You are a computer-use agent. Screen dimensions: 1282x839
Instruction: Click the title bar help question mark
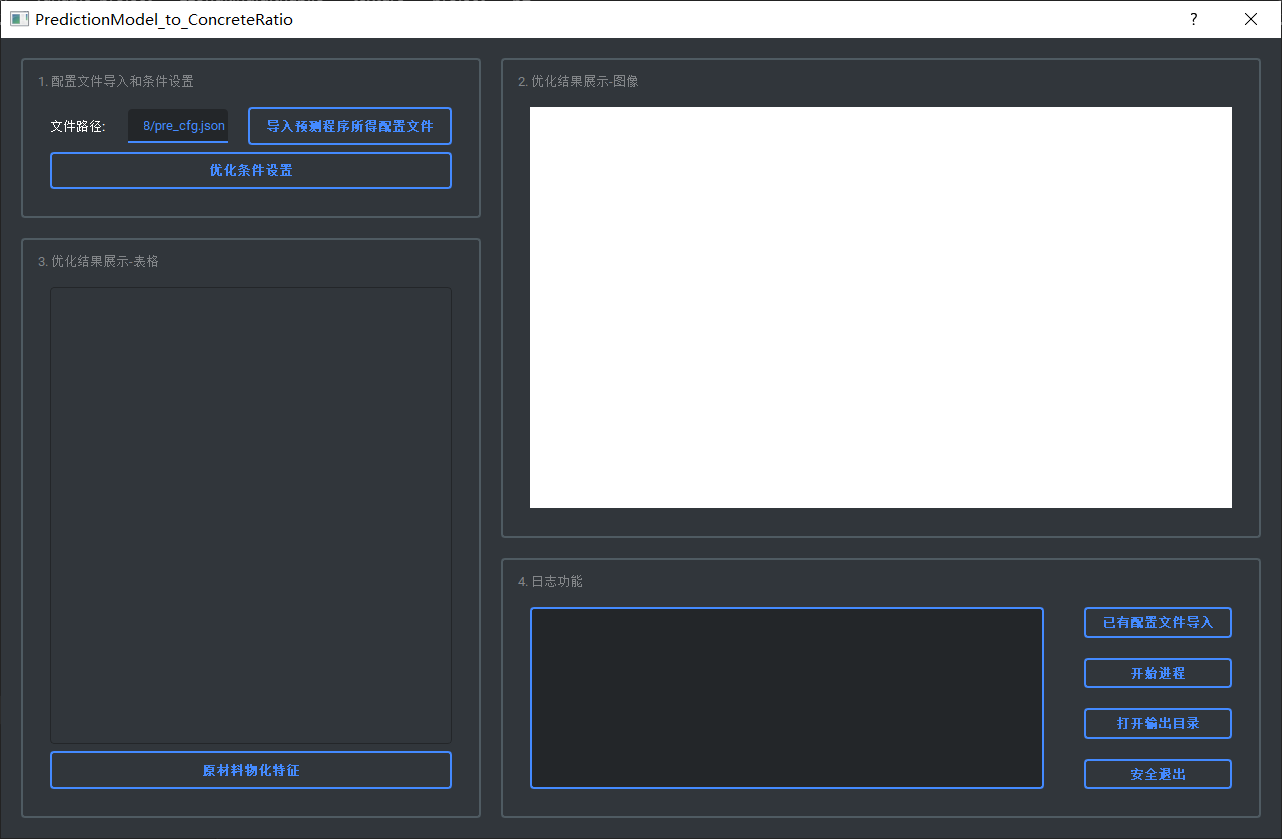click(1194, 19)
